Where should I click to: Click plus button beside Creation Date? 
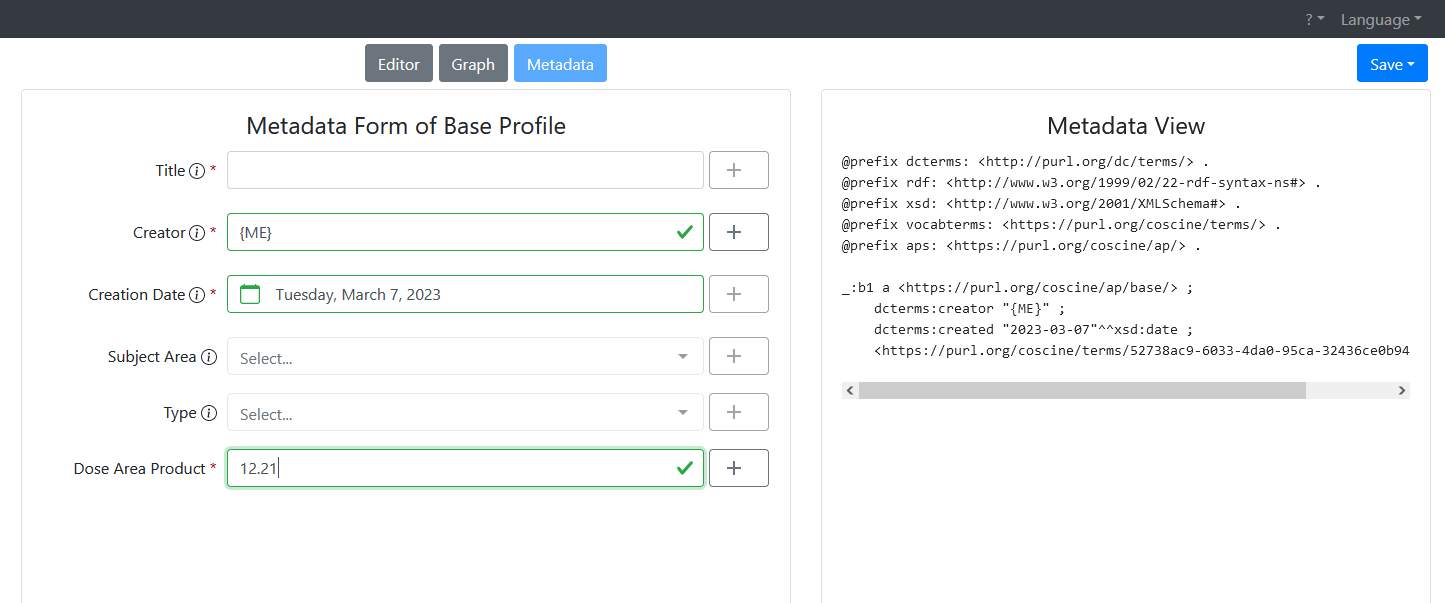point(739,294)
